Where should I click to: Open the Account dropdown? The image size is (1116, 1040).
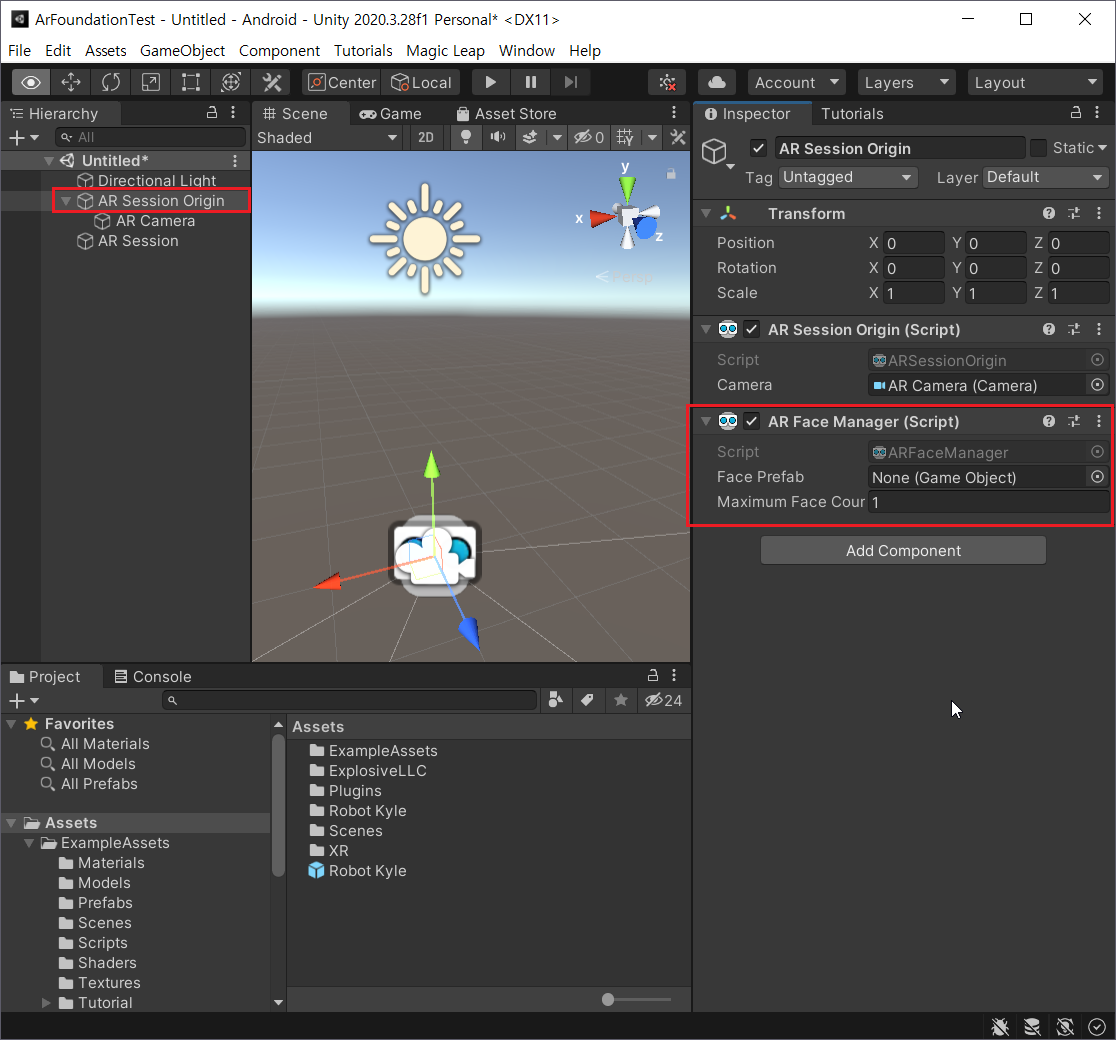(x=796, y=83)
